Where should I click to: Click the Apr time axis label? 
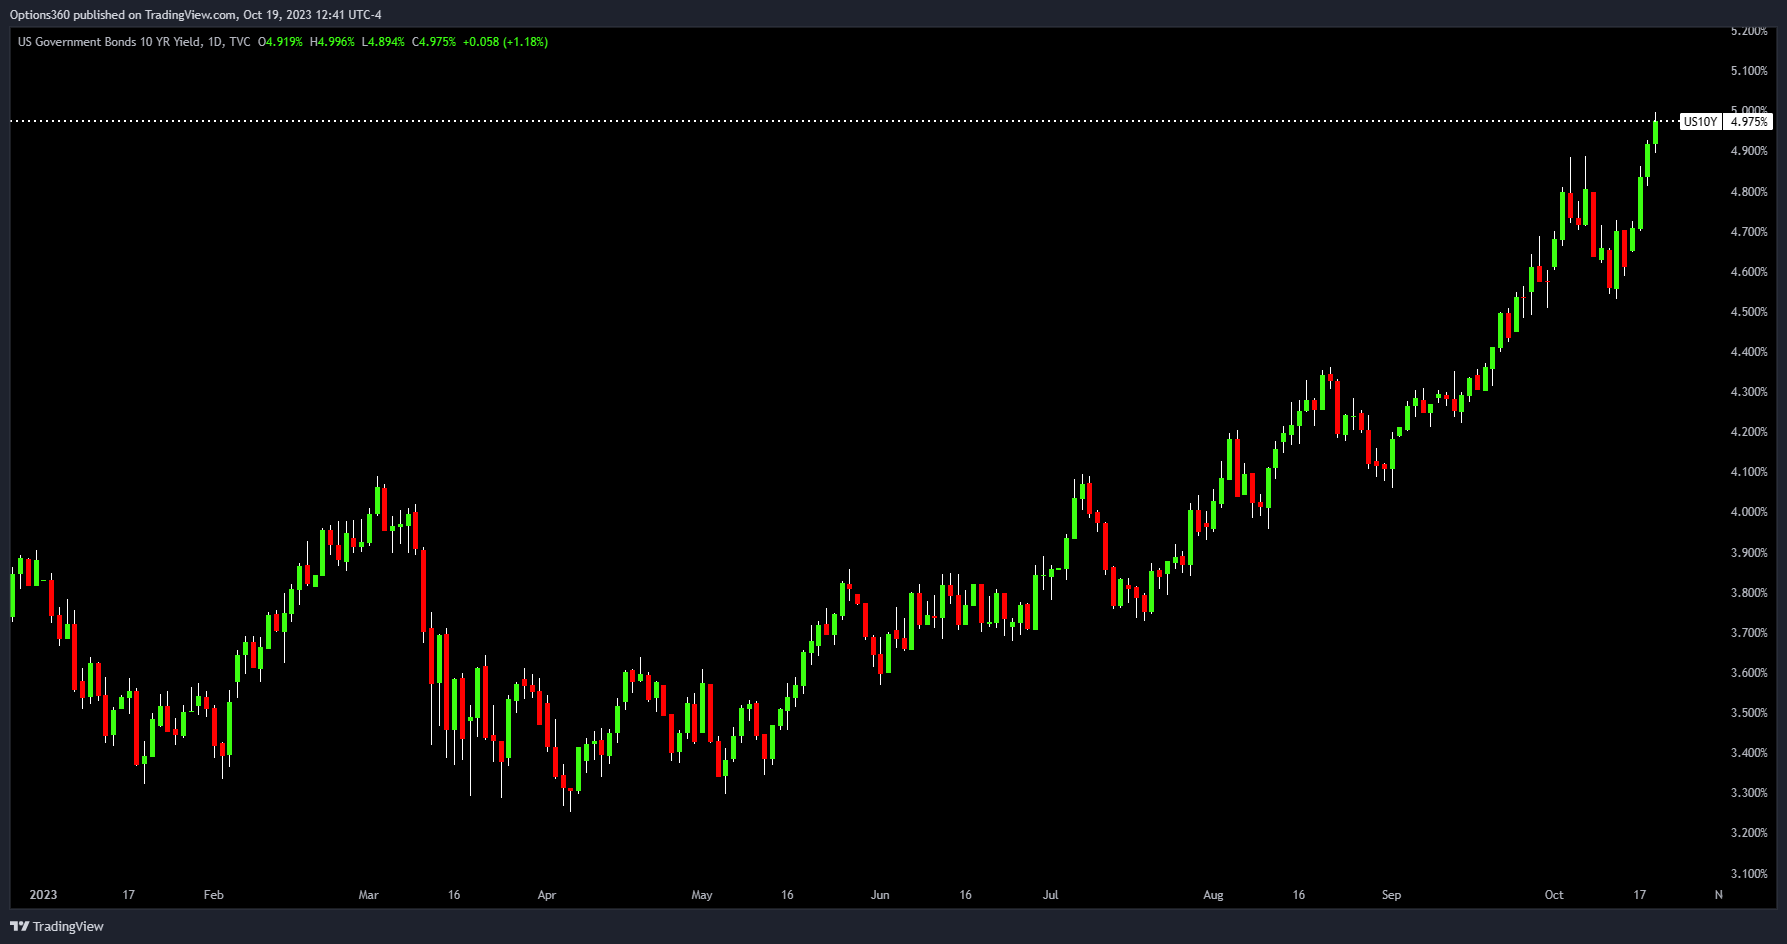(546, 895)
